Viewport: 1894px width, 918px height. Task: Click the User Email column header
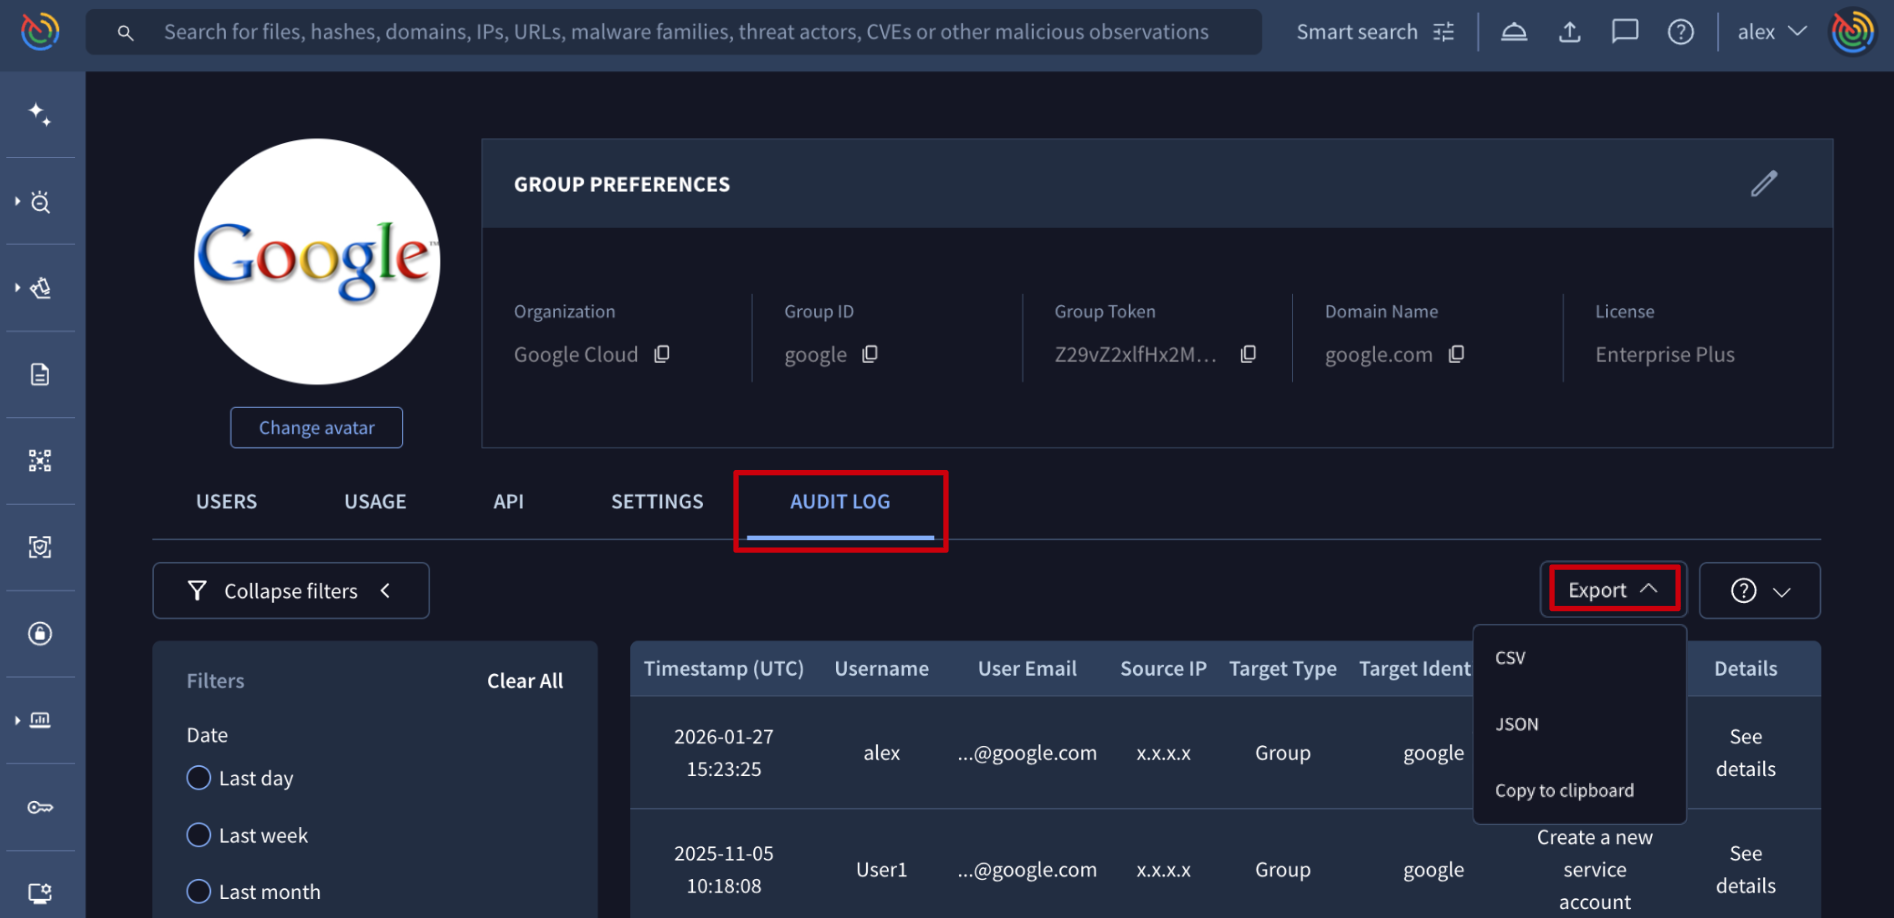tap(1027, 669)
